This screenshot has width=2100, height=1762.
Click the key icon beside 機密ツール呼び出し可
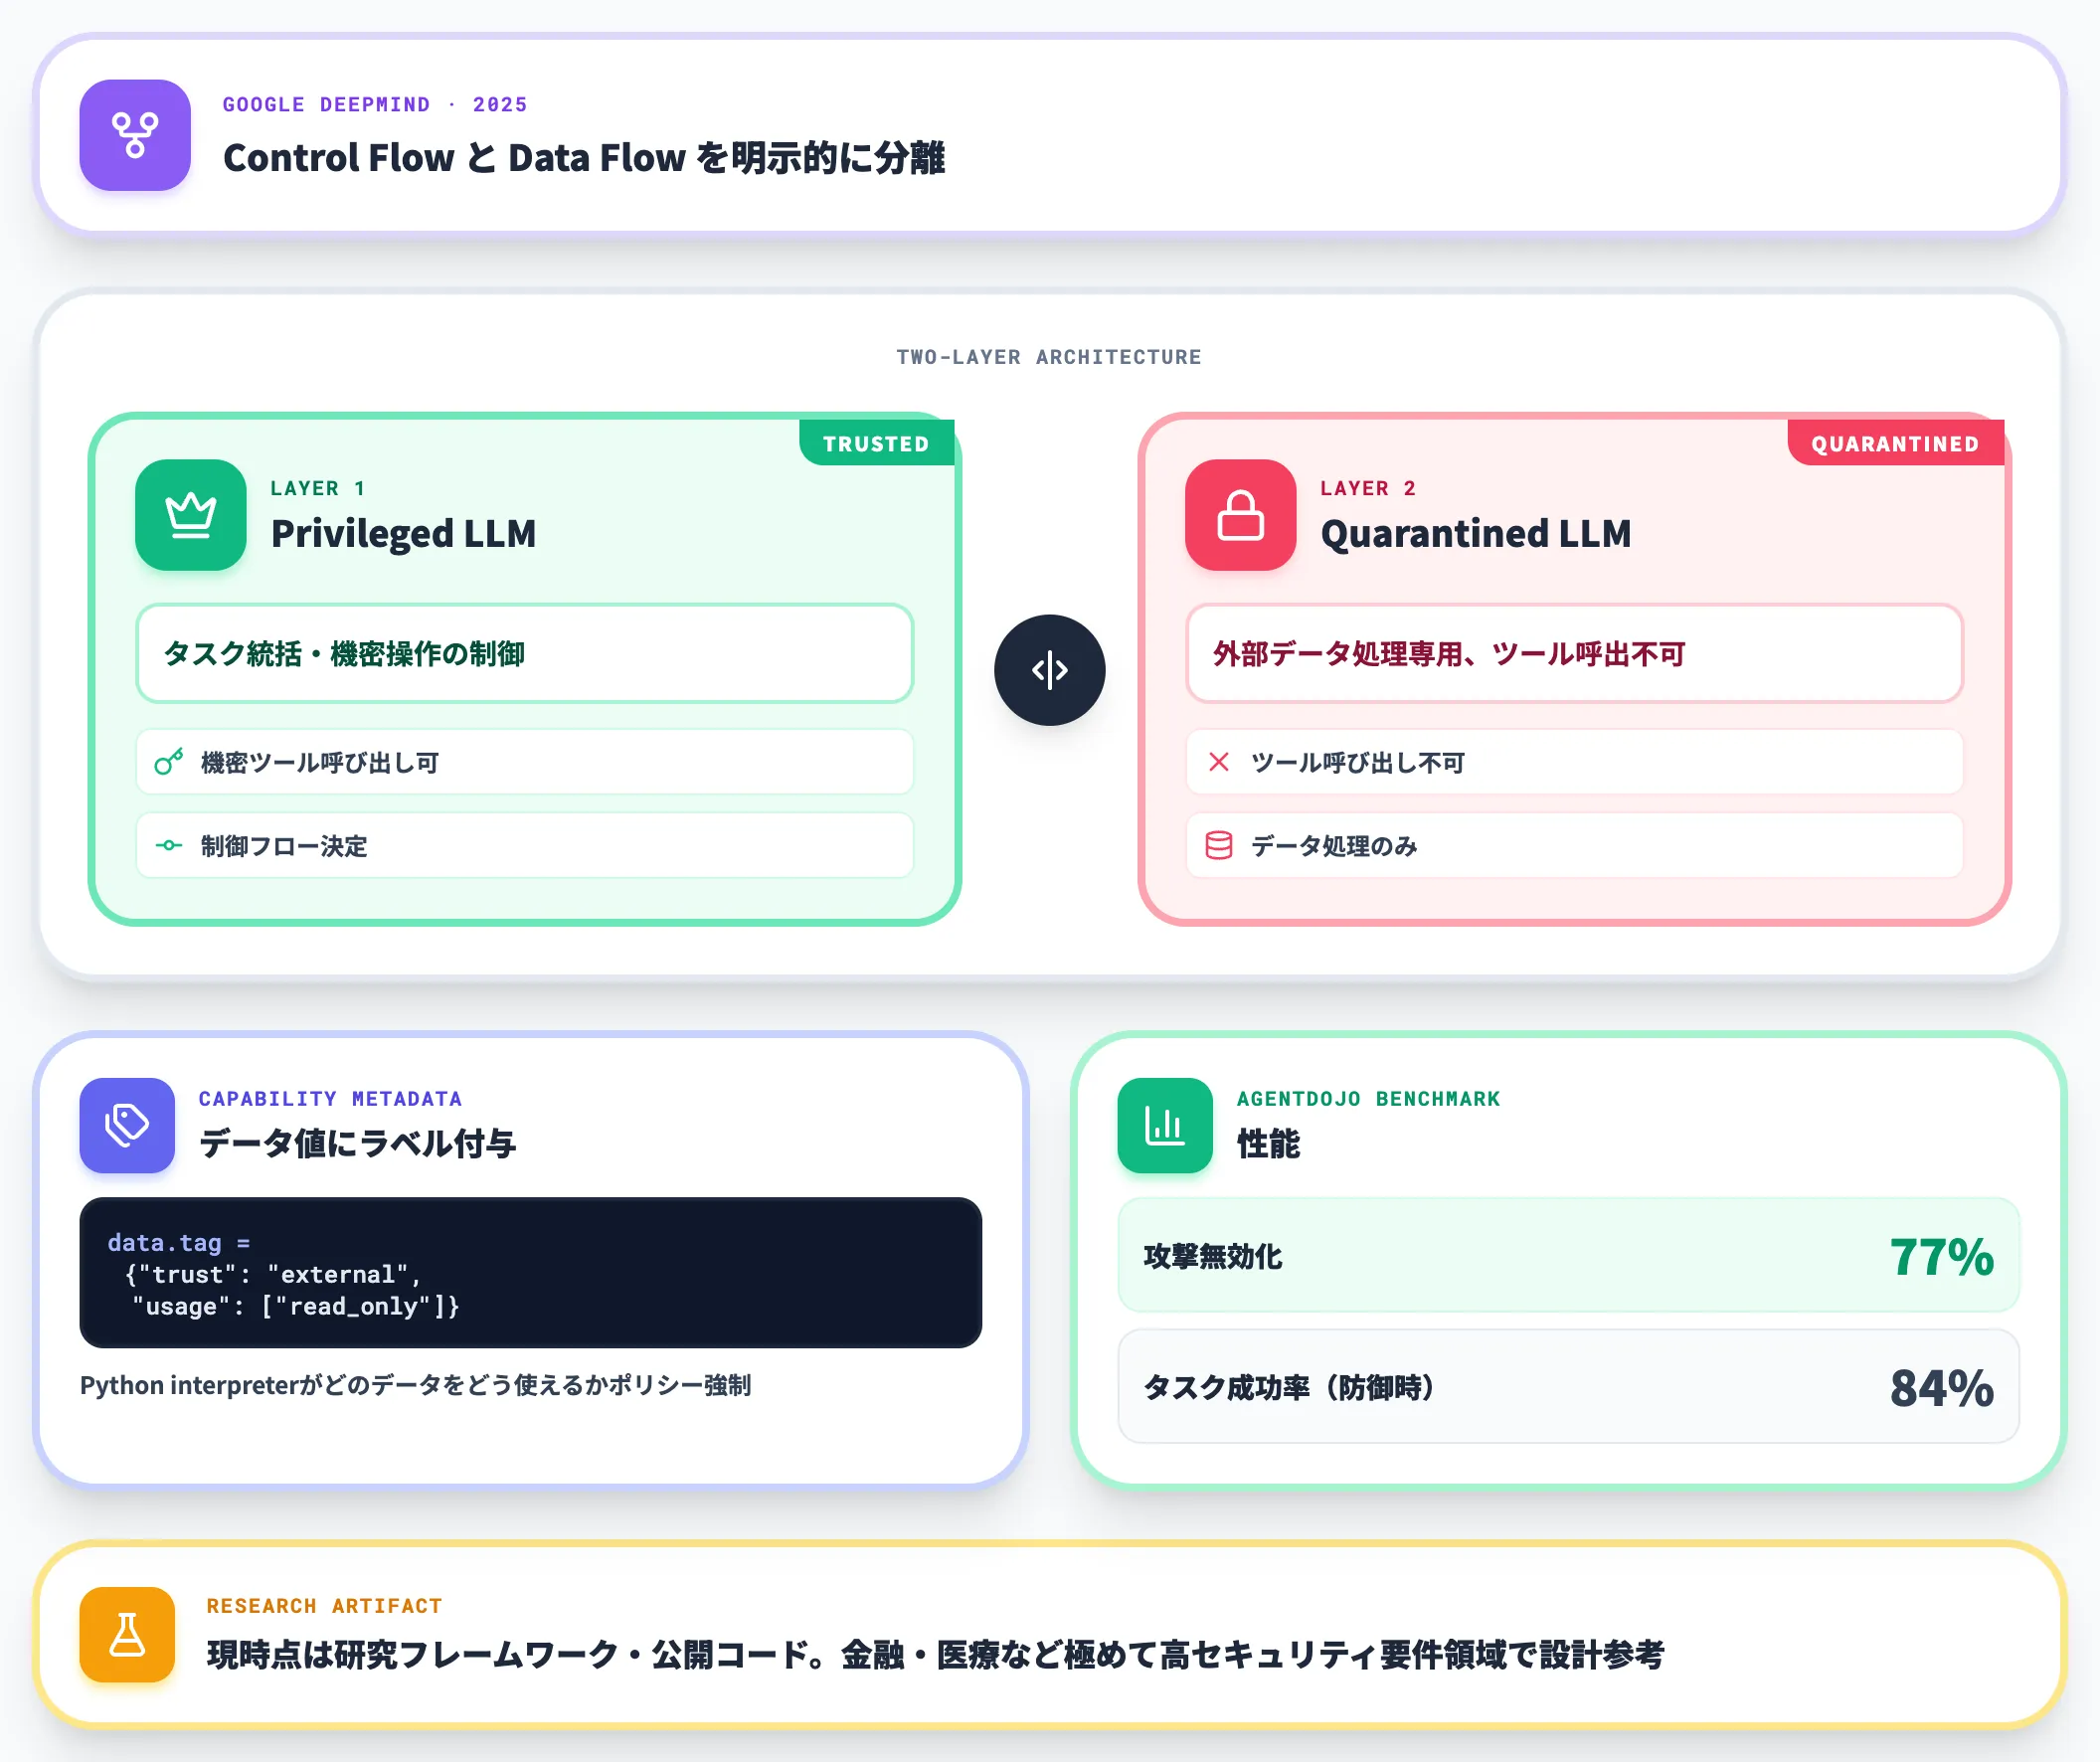(x=169, y=762)
